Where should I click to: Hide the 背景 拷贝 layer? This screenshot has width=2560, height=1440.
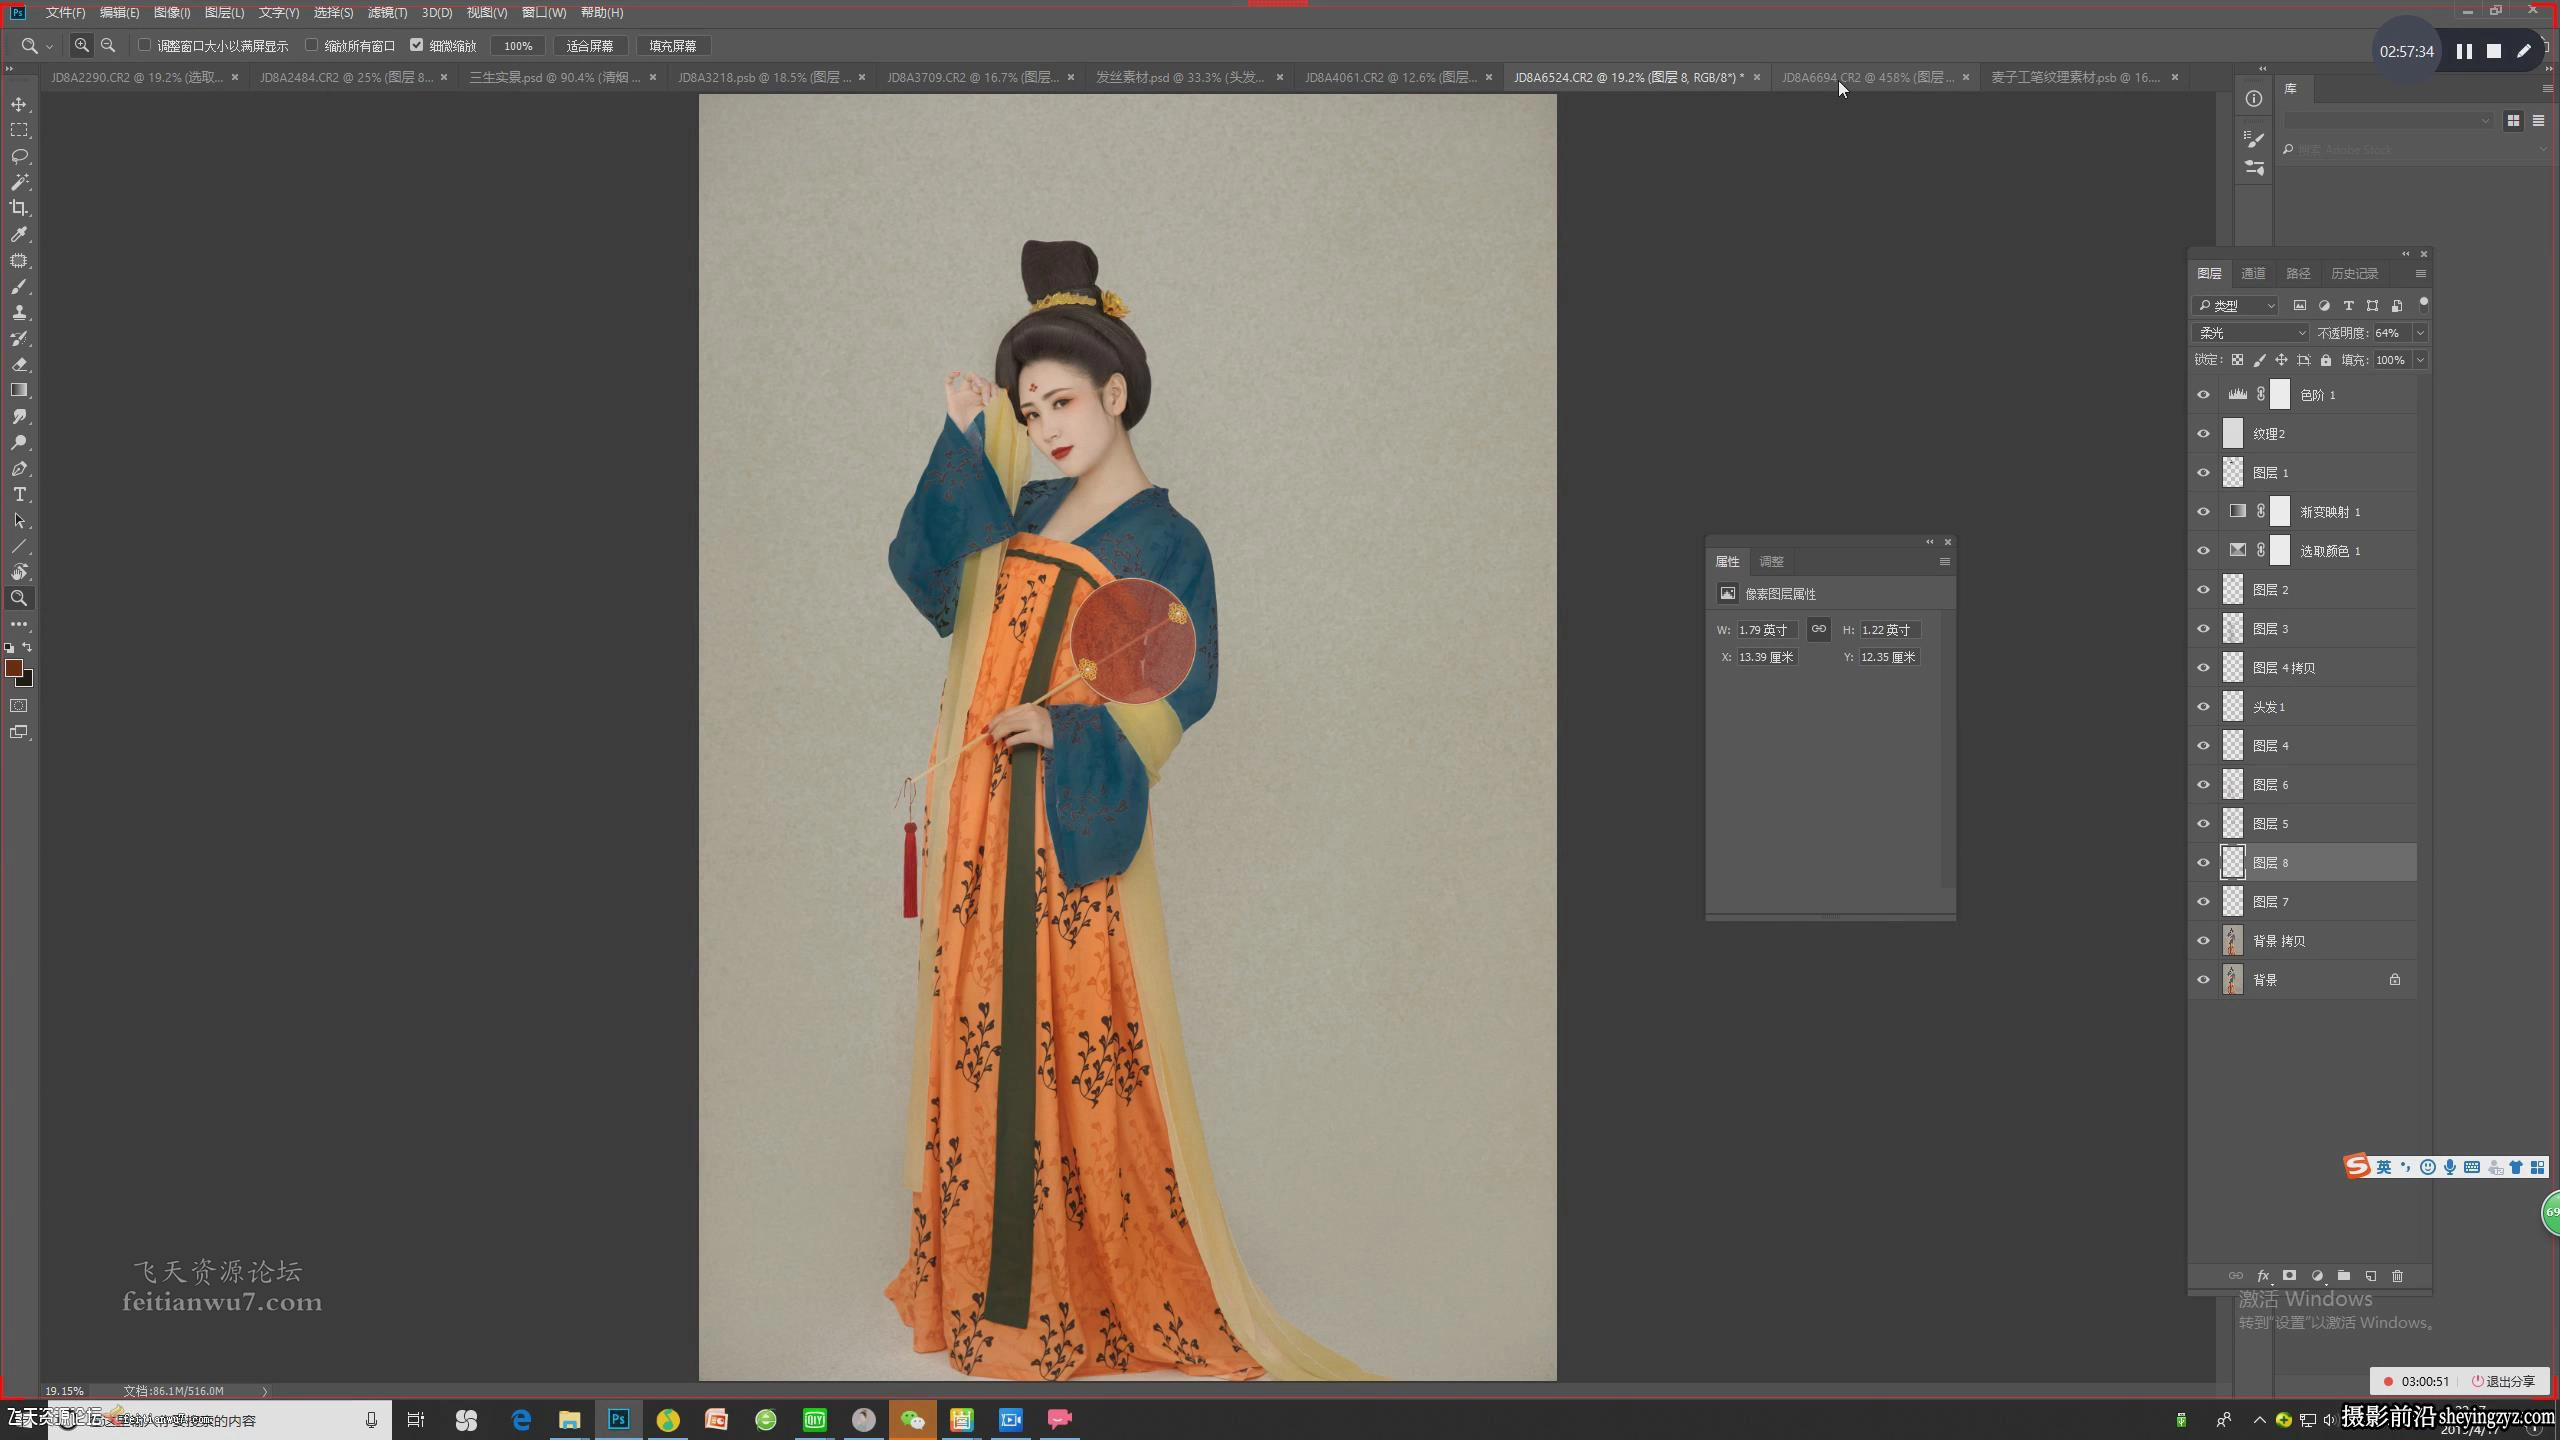click(2203, 941)
